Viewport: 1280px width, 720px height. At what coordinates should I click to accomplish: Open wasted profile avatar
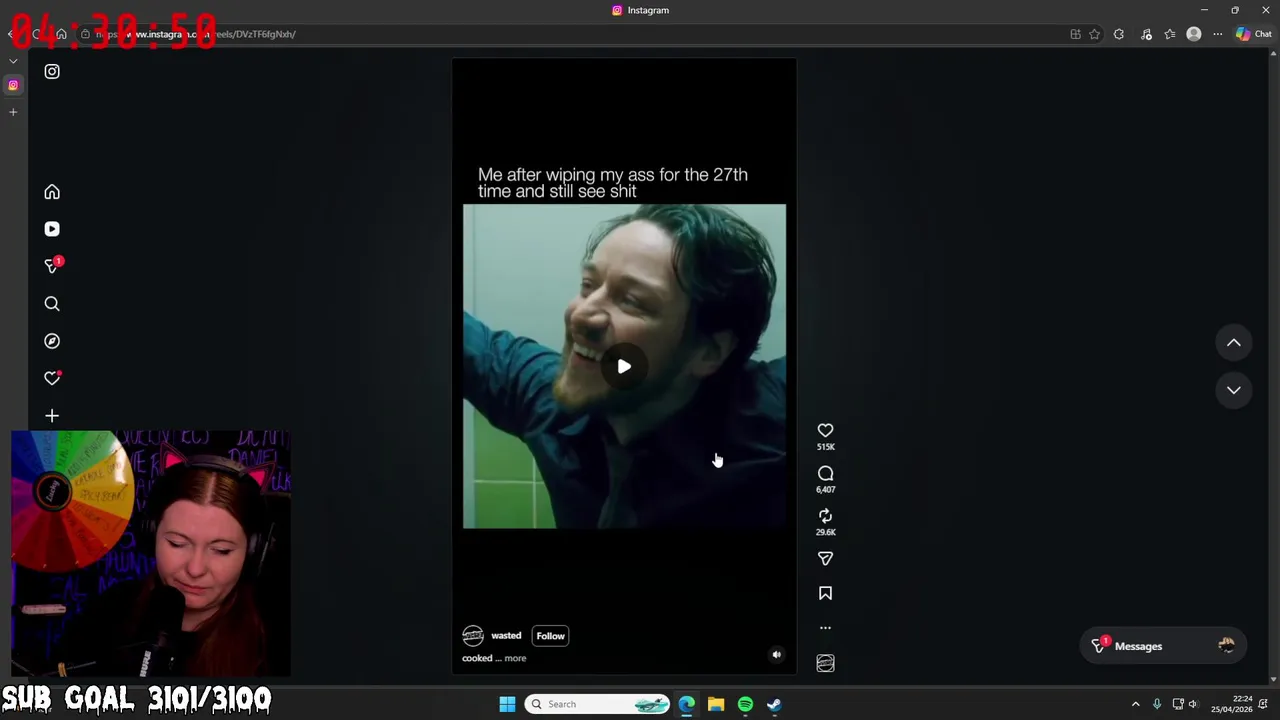473,636
